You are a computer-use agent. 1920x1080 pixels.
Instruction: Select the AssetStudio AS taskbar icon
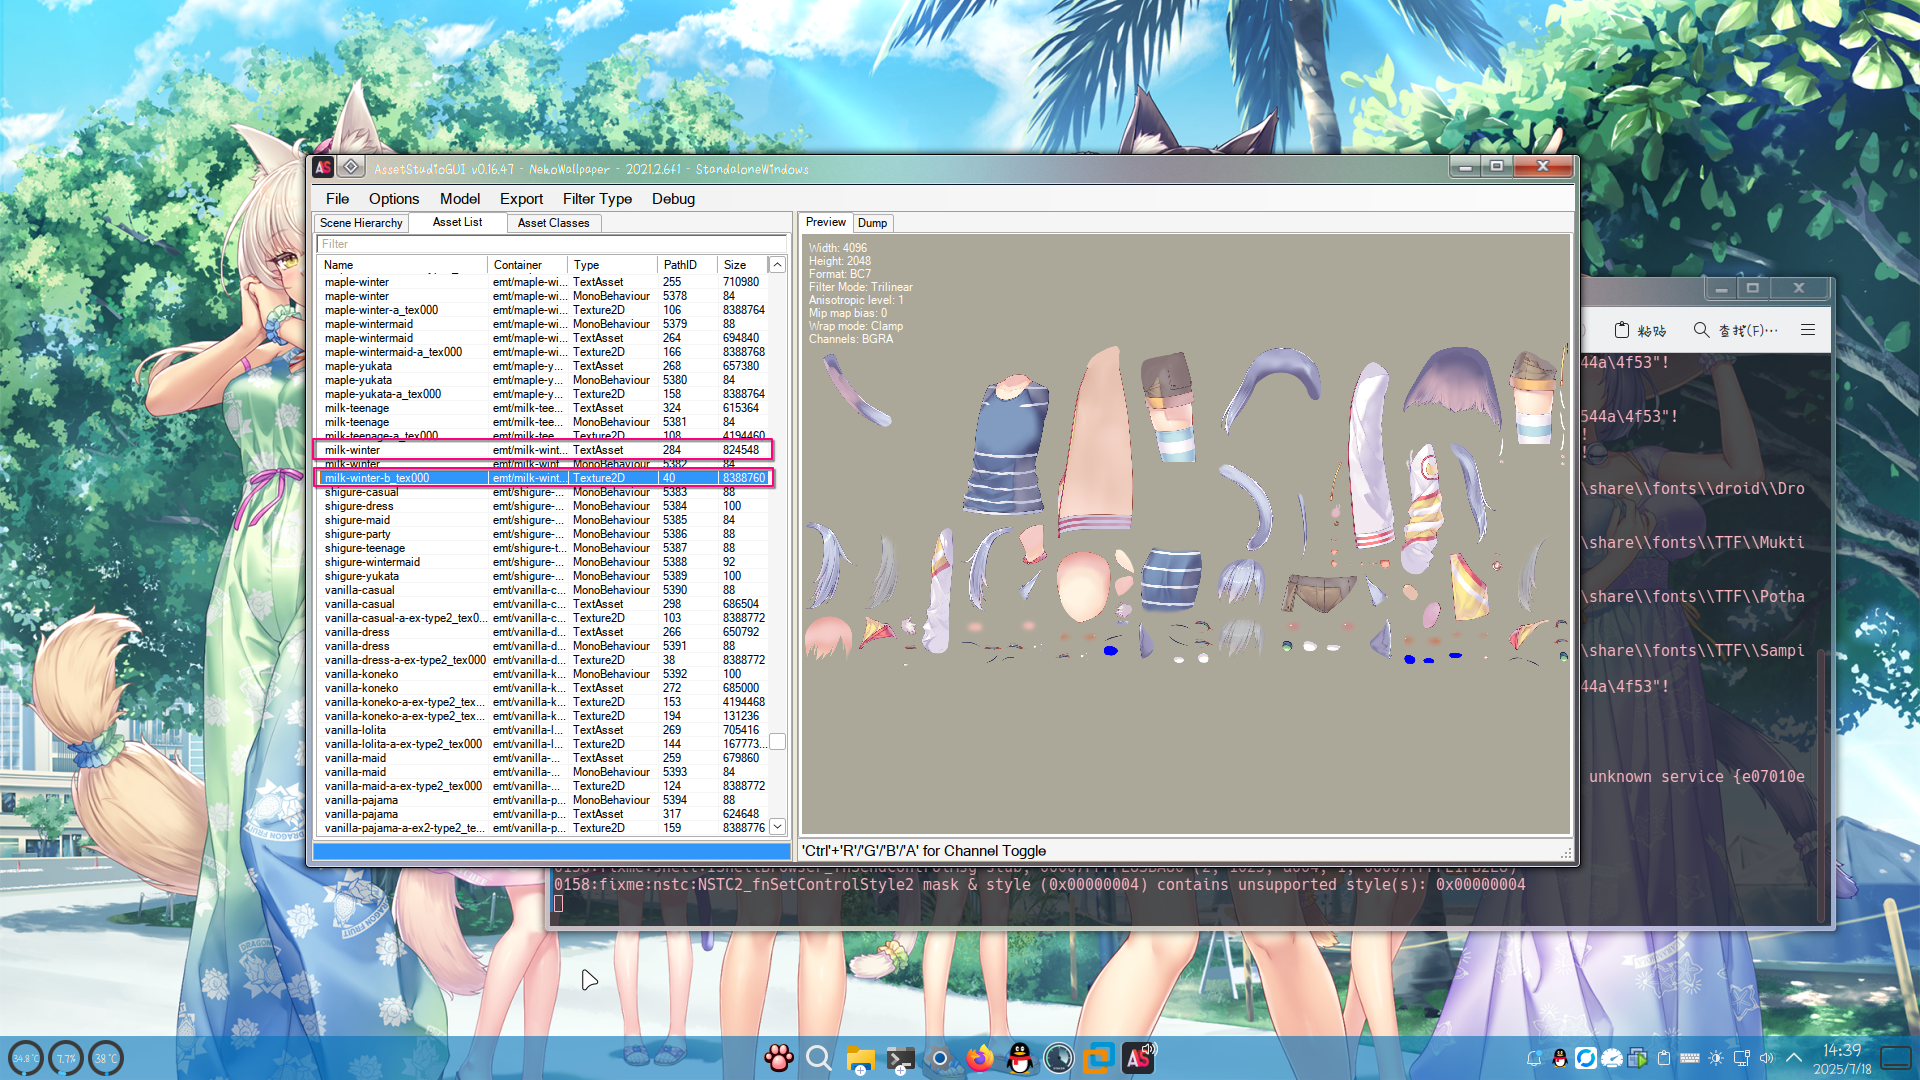(x=1139, y=1058)
